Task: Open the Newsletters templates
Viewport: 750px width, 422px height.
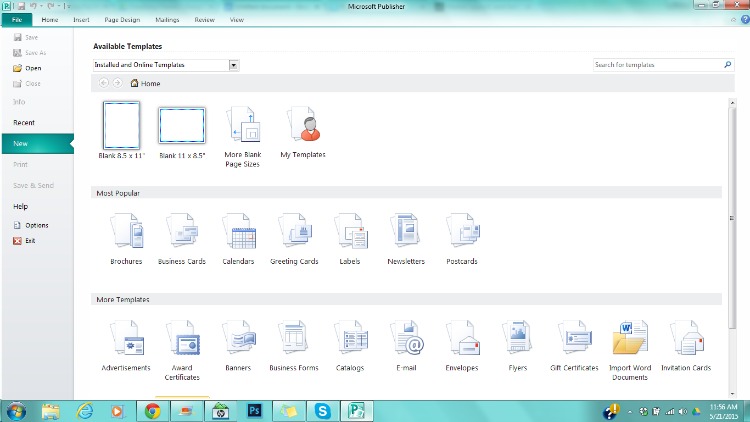Action: click(x=406, y=239)
